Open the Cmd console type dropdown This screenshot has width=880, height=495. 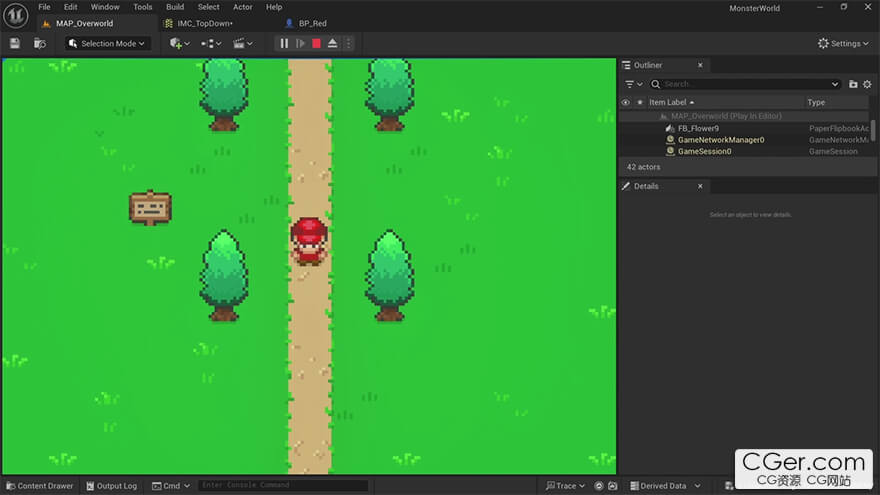point(171,486)
